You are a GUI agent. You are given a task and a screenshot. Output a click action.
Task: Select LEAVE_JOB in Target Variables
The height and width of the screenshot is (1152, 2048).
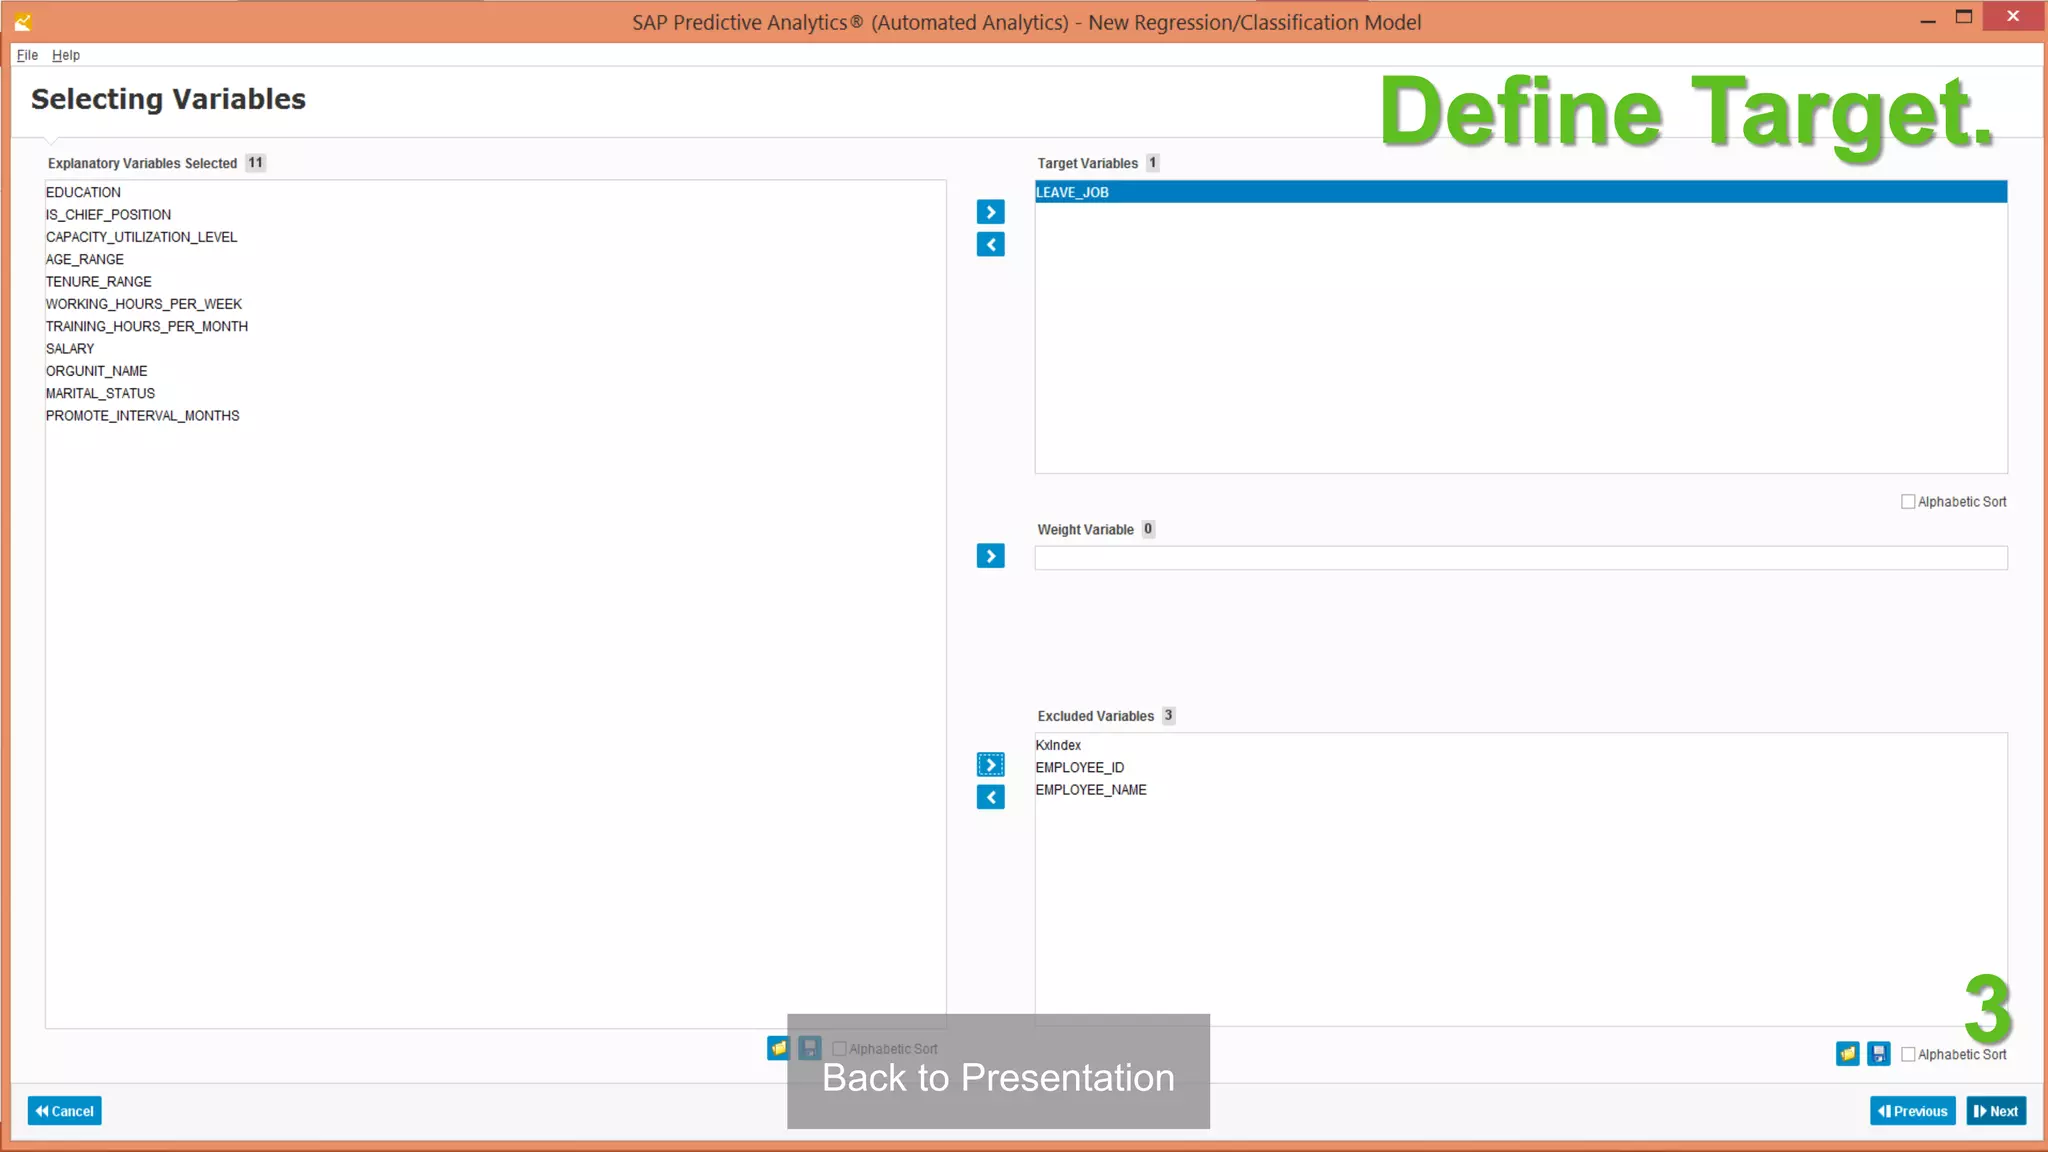1520,192
